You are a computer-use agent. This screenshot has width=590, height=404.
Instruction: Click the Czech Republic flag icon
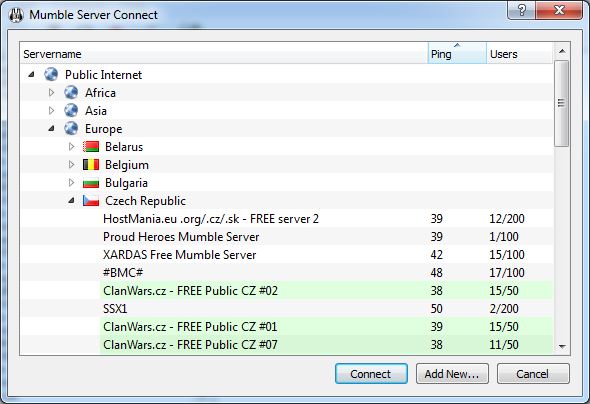[91, 201]
